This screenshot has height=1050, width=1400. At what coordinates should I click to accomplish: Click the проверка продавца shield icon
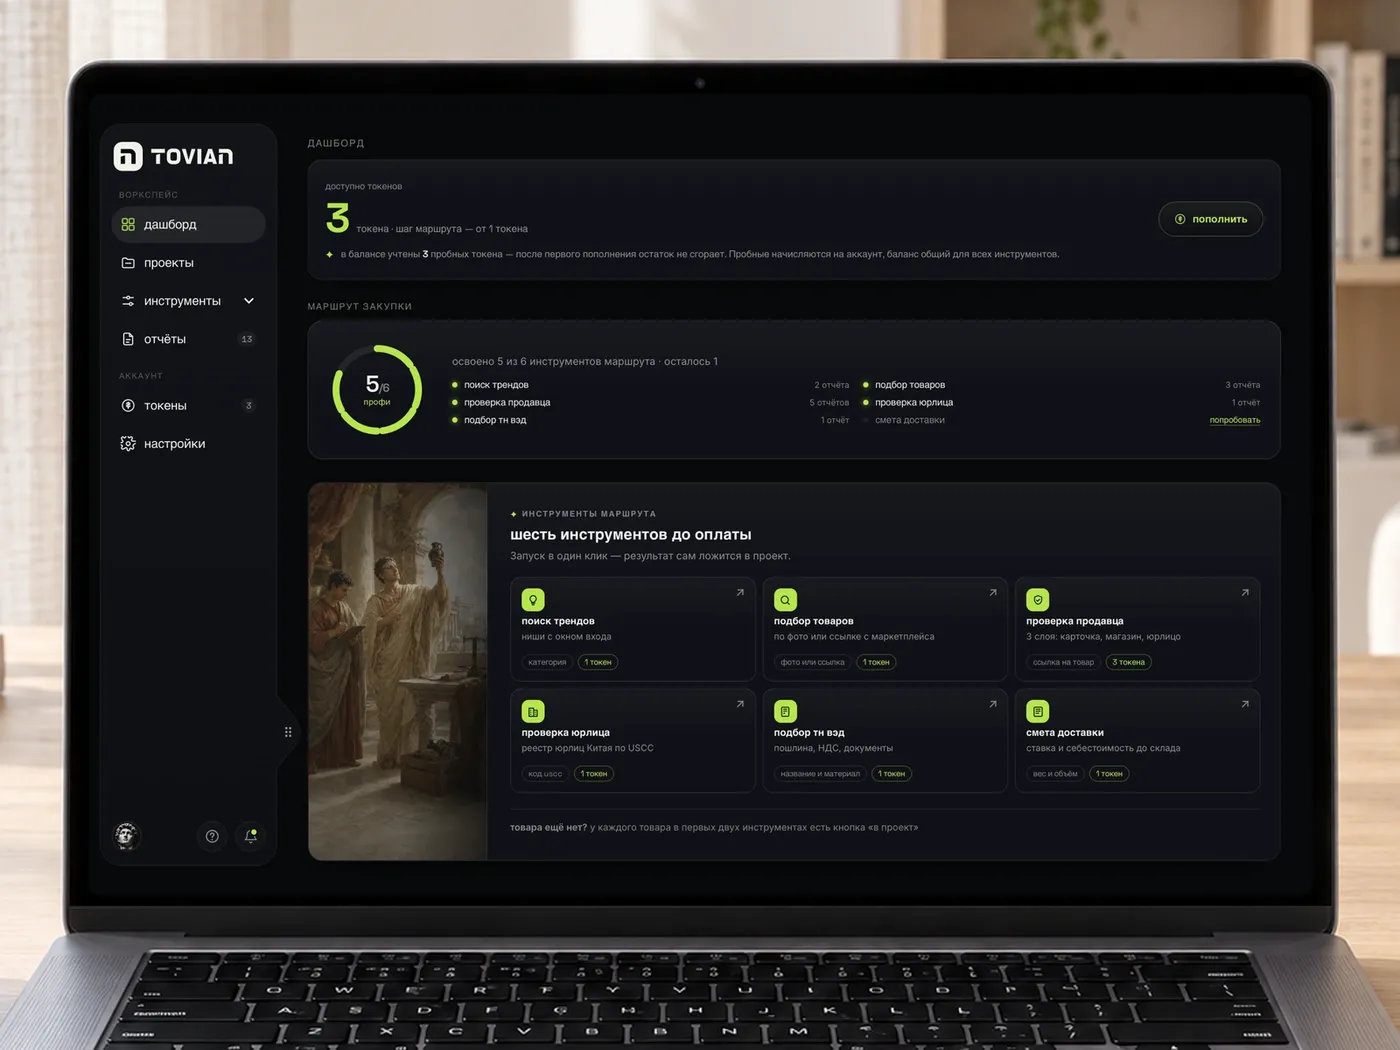click(1038, 600)
